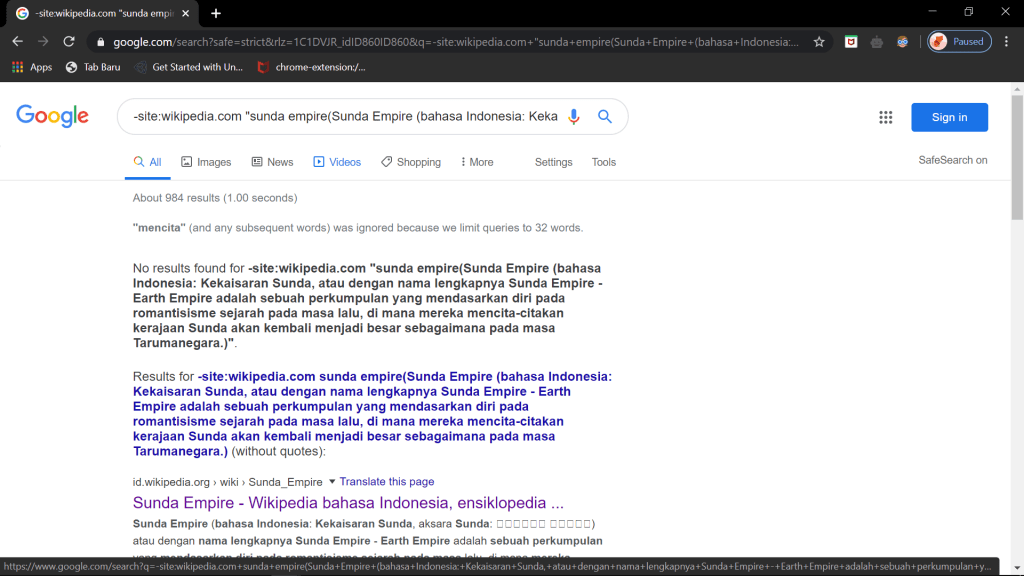Open the Sunda Empire Wikipedia result

[348, 502]
